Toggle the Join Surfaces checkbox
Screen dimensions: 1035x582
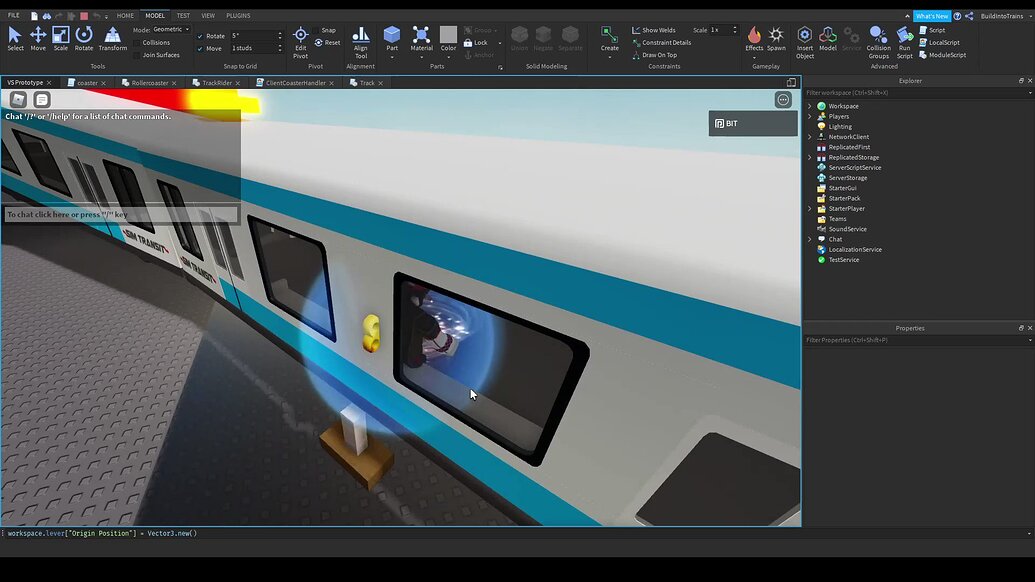click(x=137, y=55)
